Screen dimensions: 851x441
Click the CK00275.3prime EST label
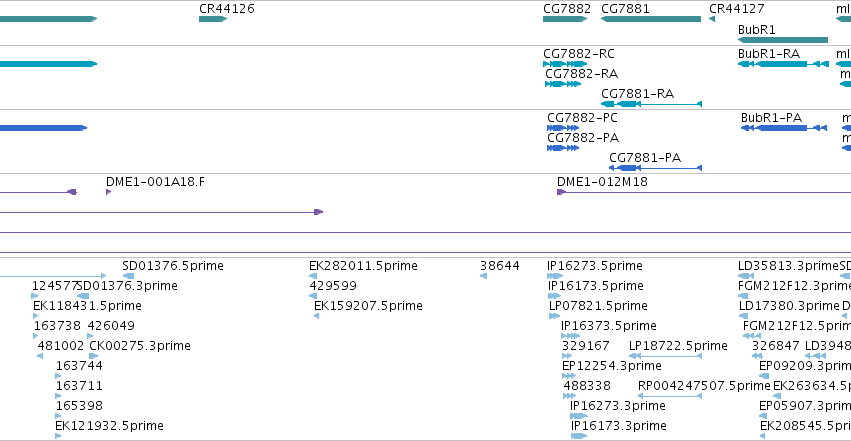pos(140,346)
